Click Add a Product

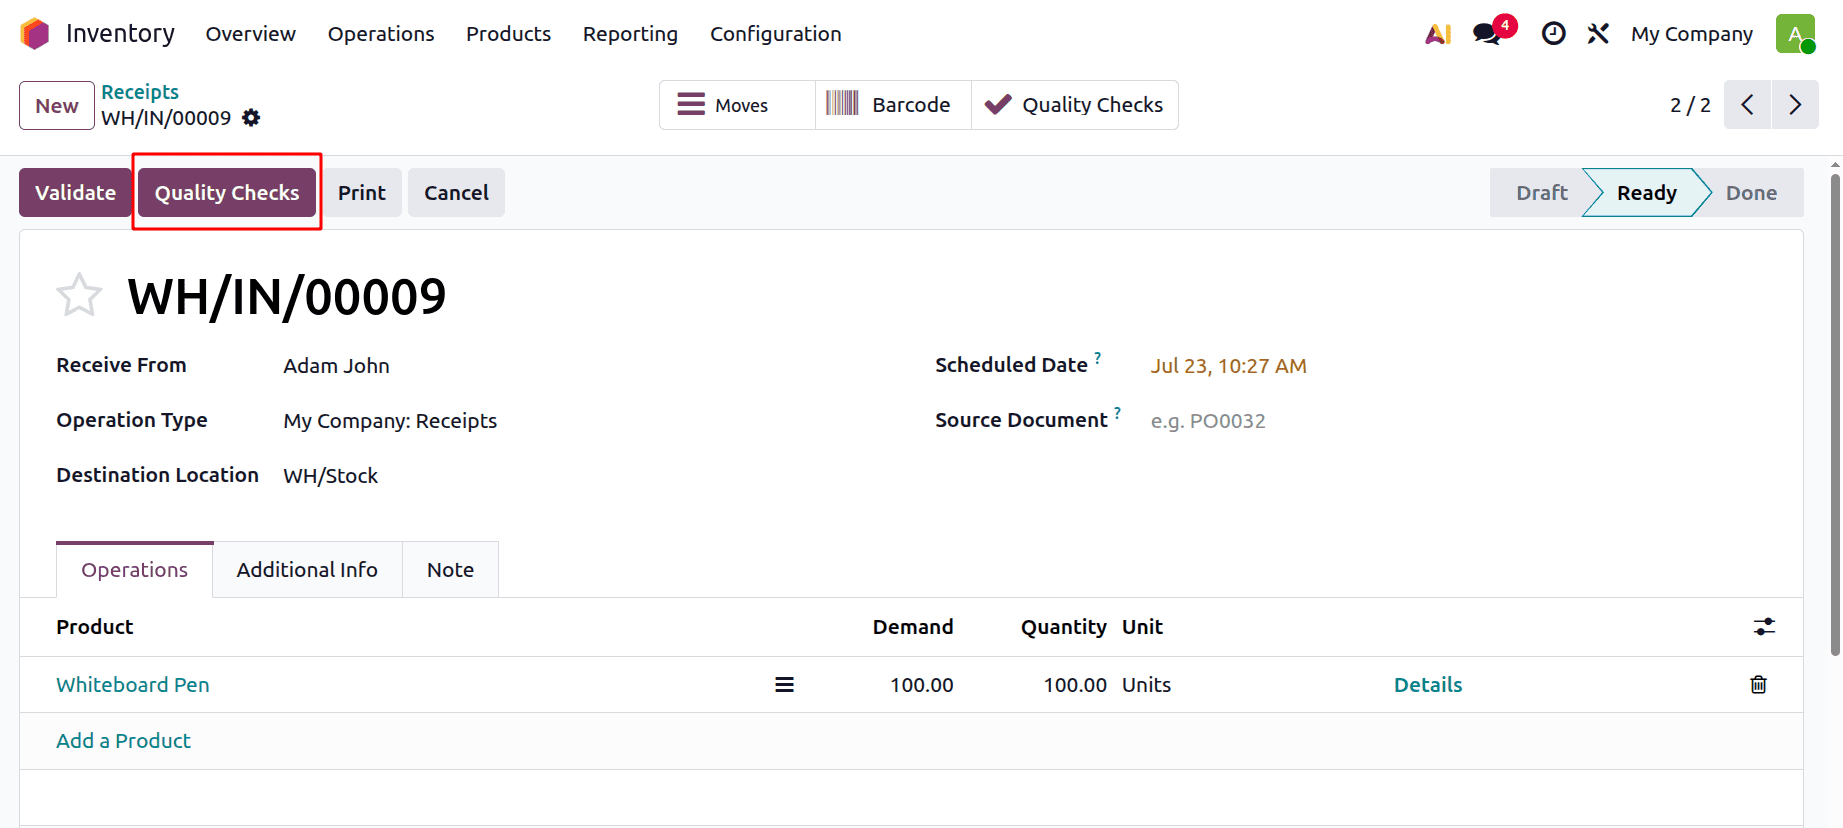coord(123,741)
